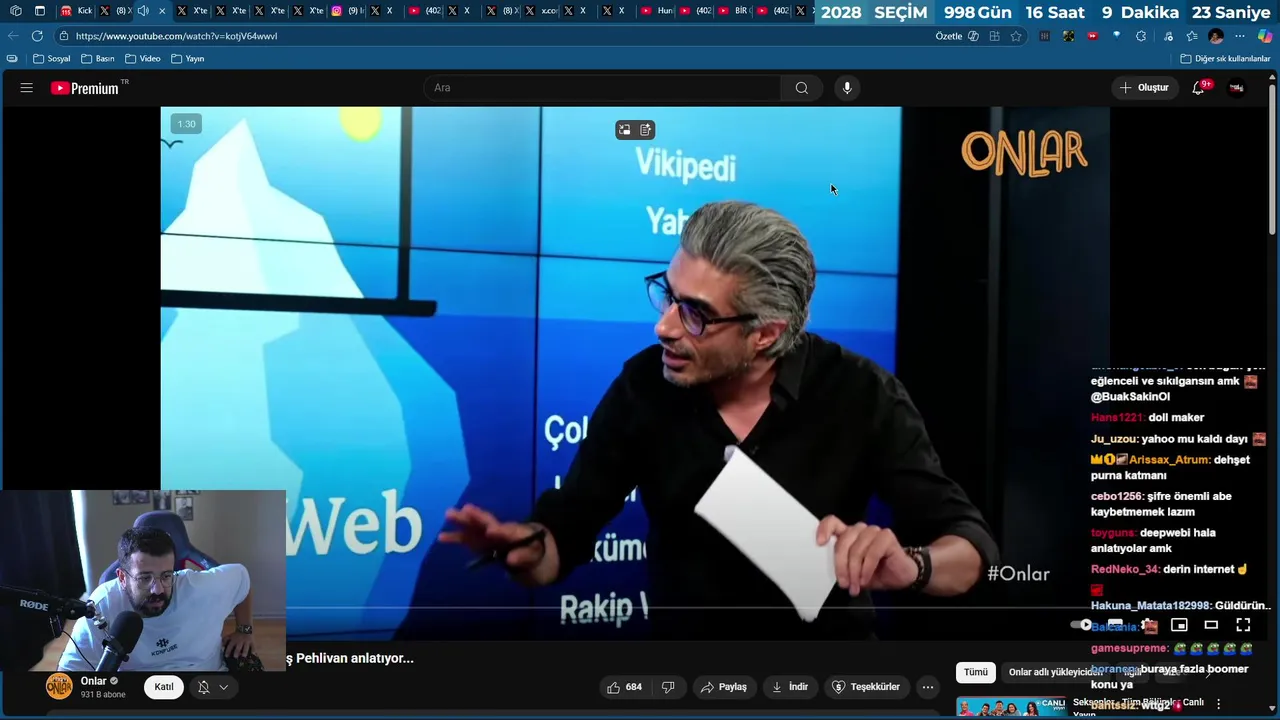The height and width of the screenshot is (720, 1280).
Task: Click the video overlay note icon
Action: click(x=646, y=130)
